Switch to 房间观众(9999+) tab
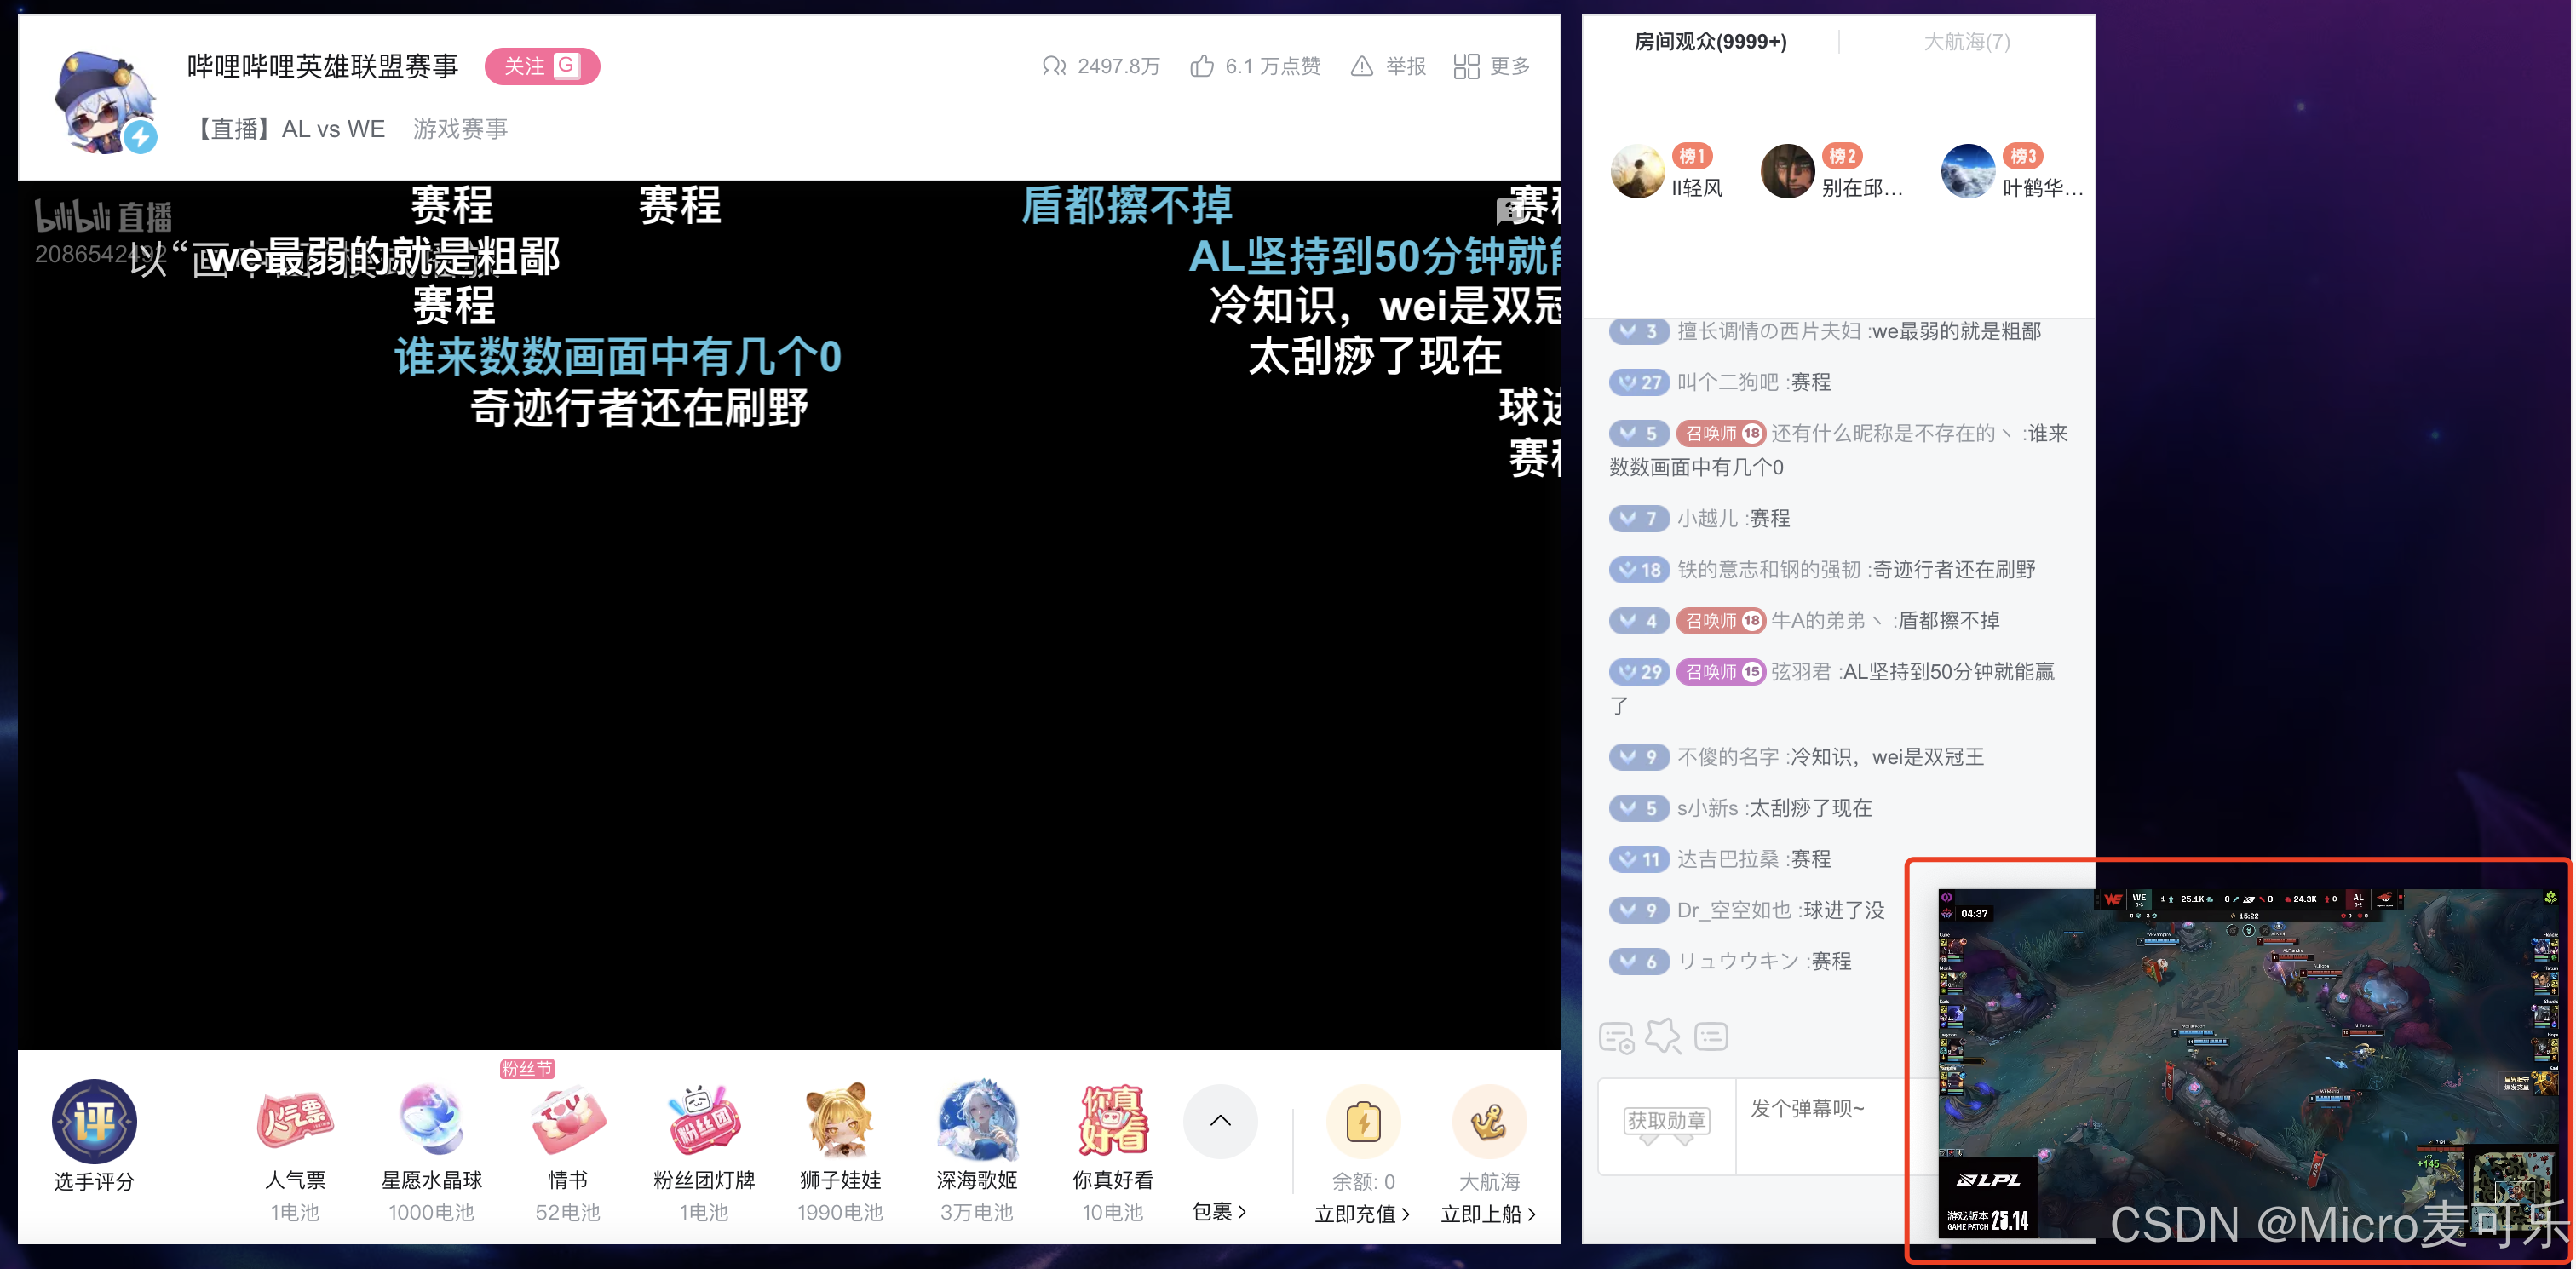Image resolution: width=2576 pixels, height=1269 pixels. point(1710,41)
